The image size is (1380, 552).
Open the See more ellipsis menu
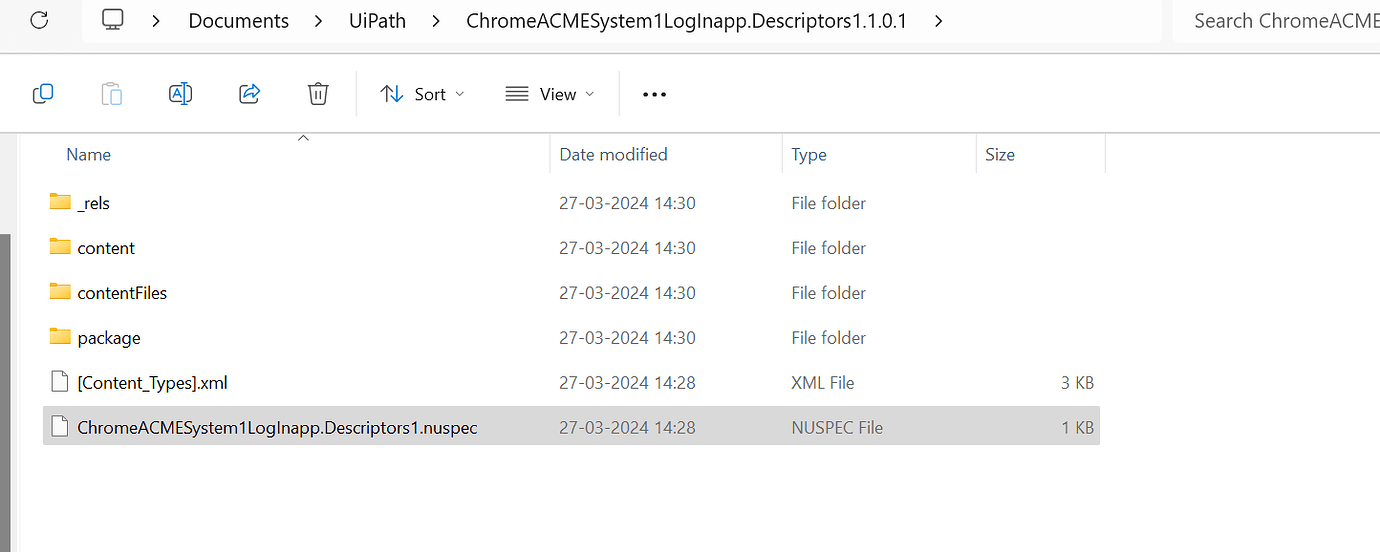coord(654,94)
